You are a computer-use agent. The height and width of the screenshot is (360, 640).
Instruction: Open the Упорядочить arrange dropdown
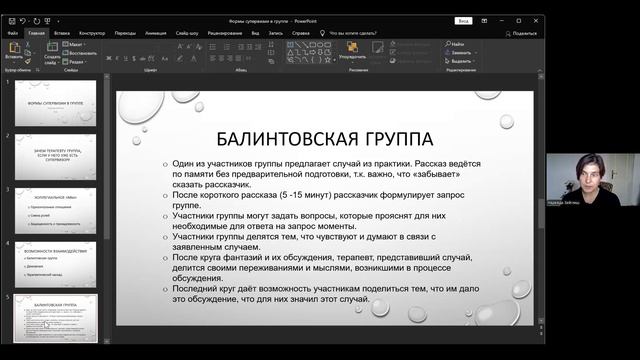click(352, 51)
